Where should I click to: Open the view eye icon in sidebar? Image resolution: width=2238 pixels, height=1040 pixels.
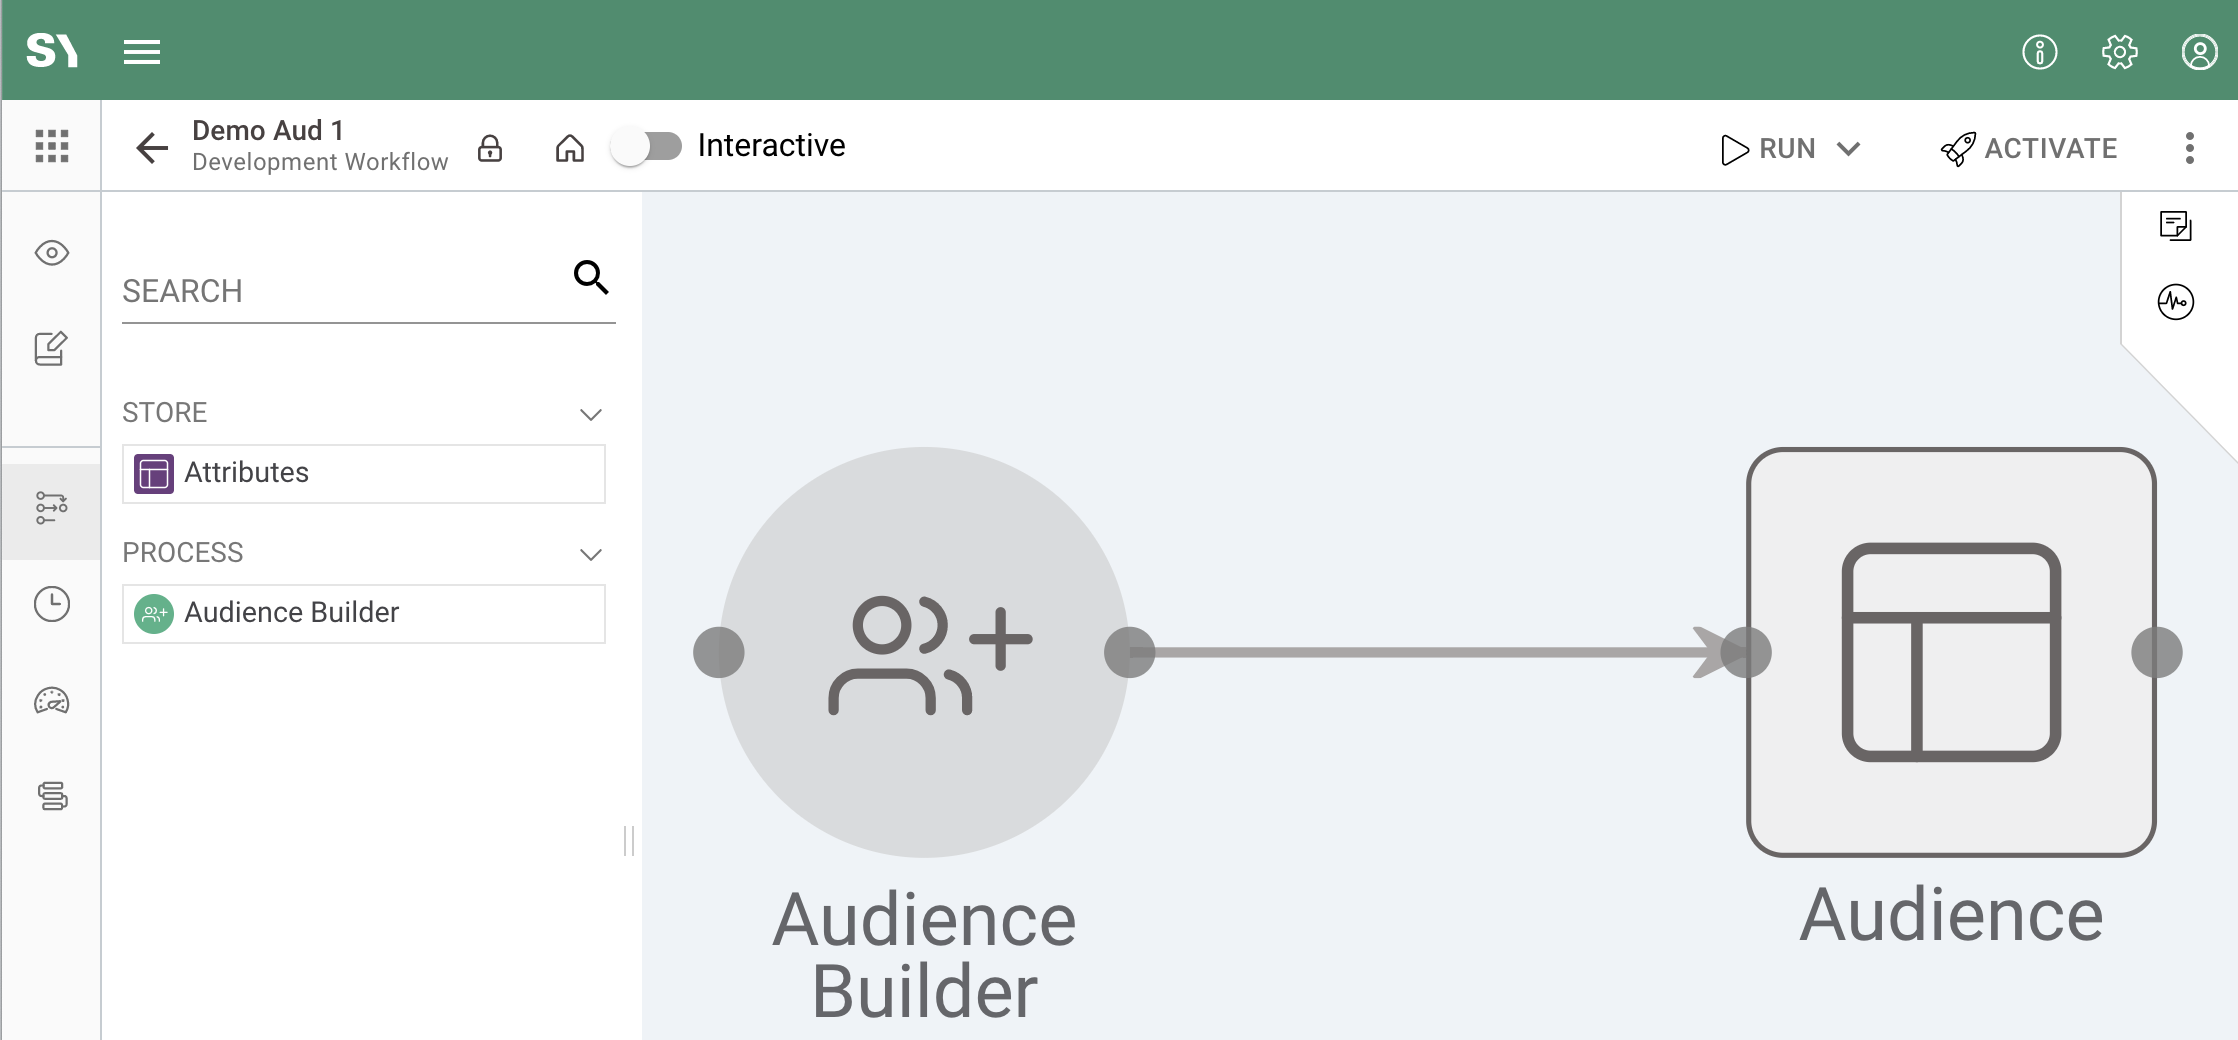(49, 253)
